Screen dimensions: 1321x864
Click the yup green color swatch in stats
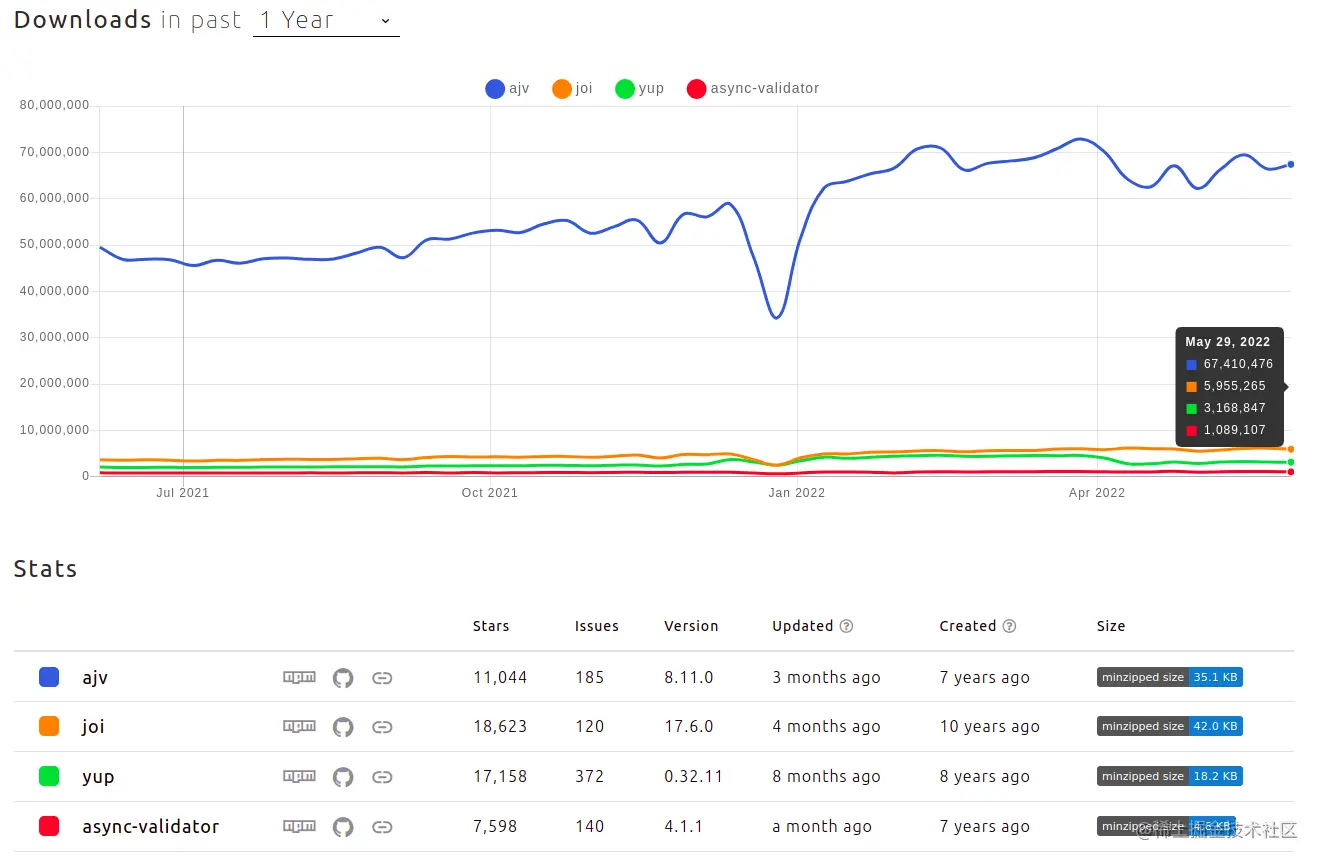[49, 776]
